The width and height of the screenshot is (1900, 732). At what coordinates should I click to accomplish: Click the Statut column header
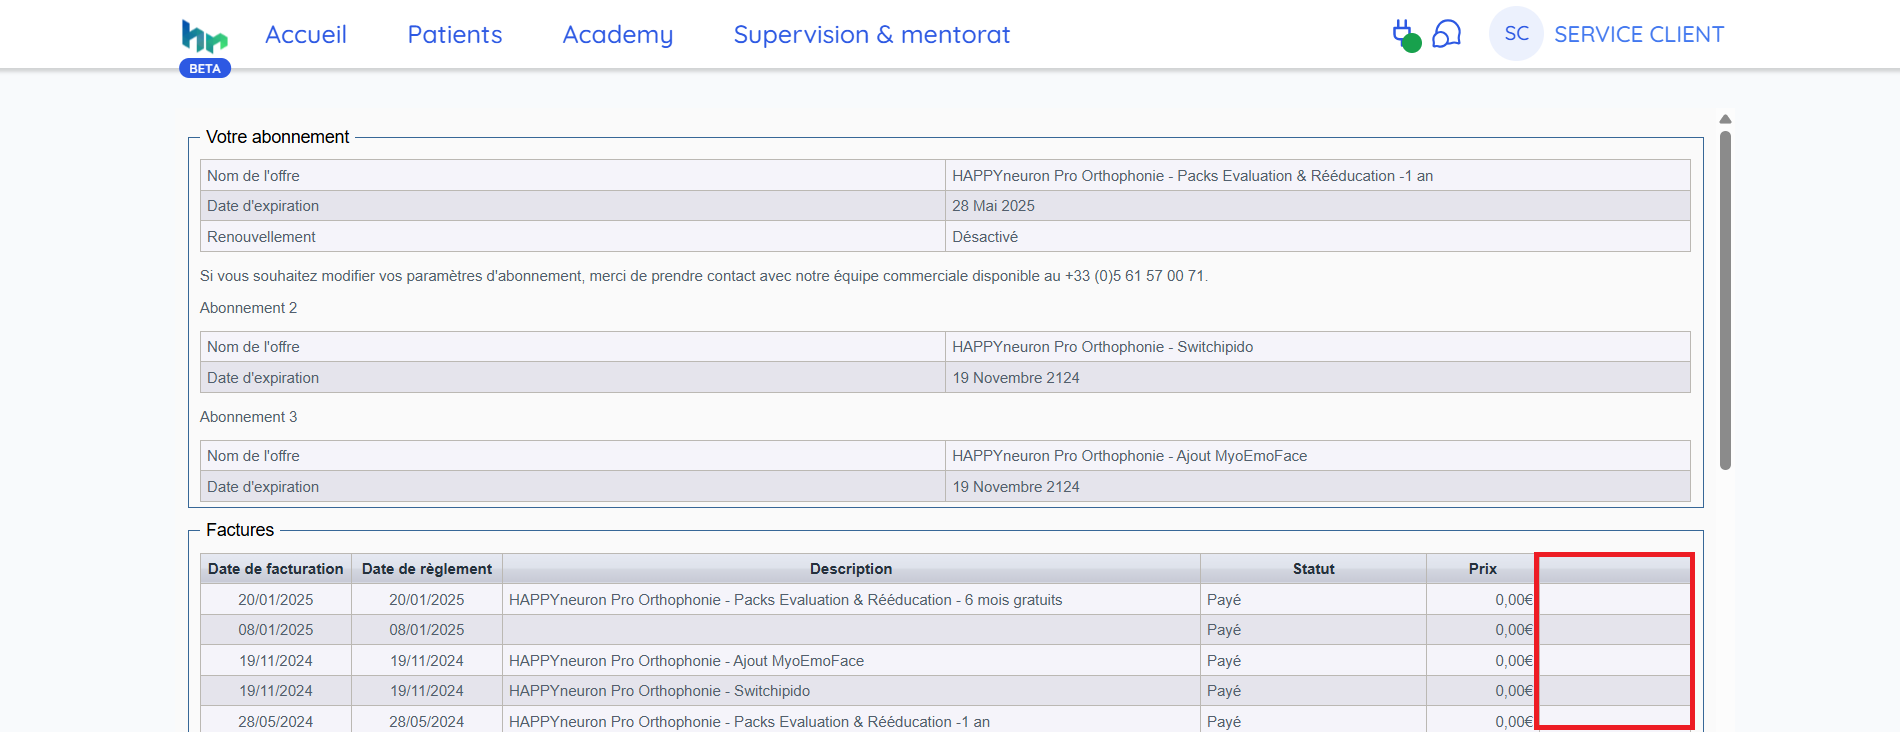tap(1313, 569)
